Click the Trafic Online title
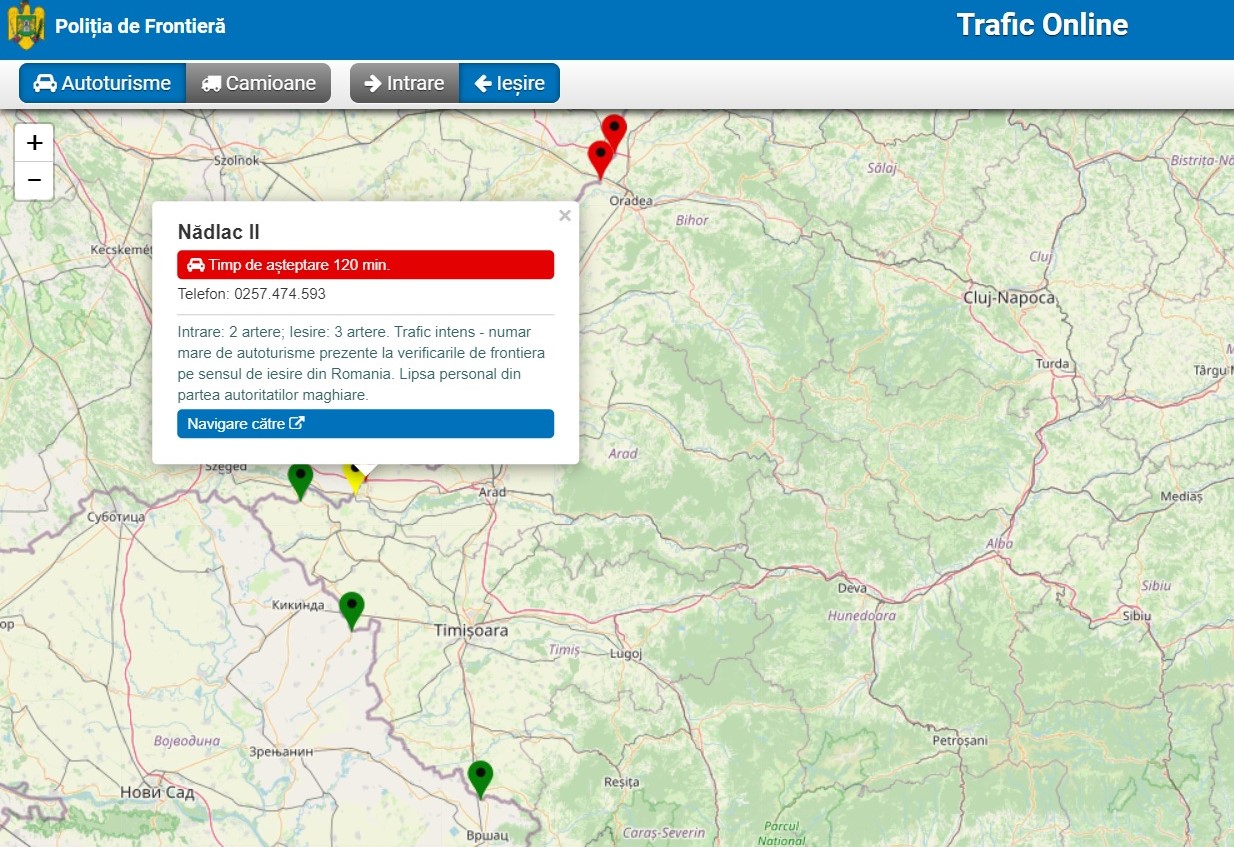 click(1042, 26)
